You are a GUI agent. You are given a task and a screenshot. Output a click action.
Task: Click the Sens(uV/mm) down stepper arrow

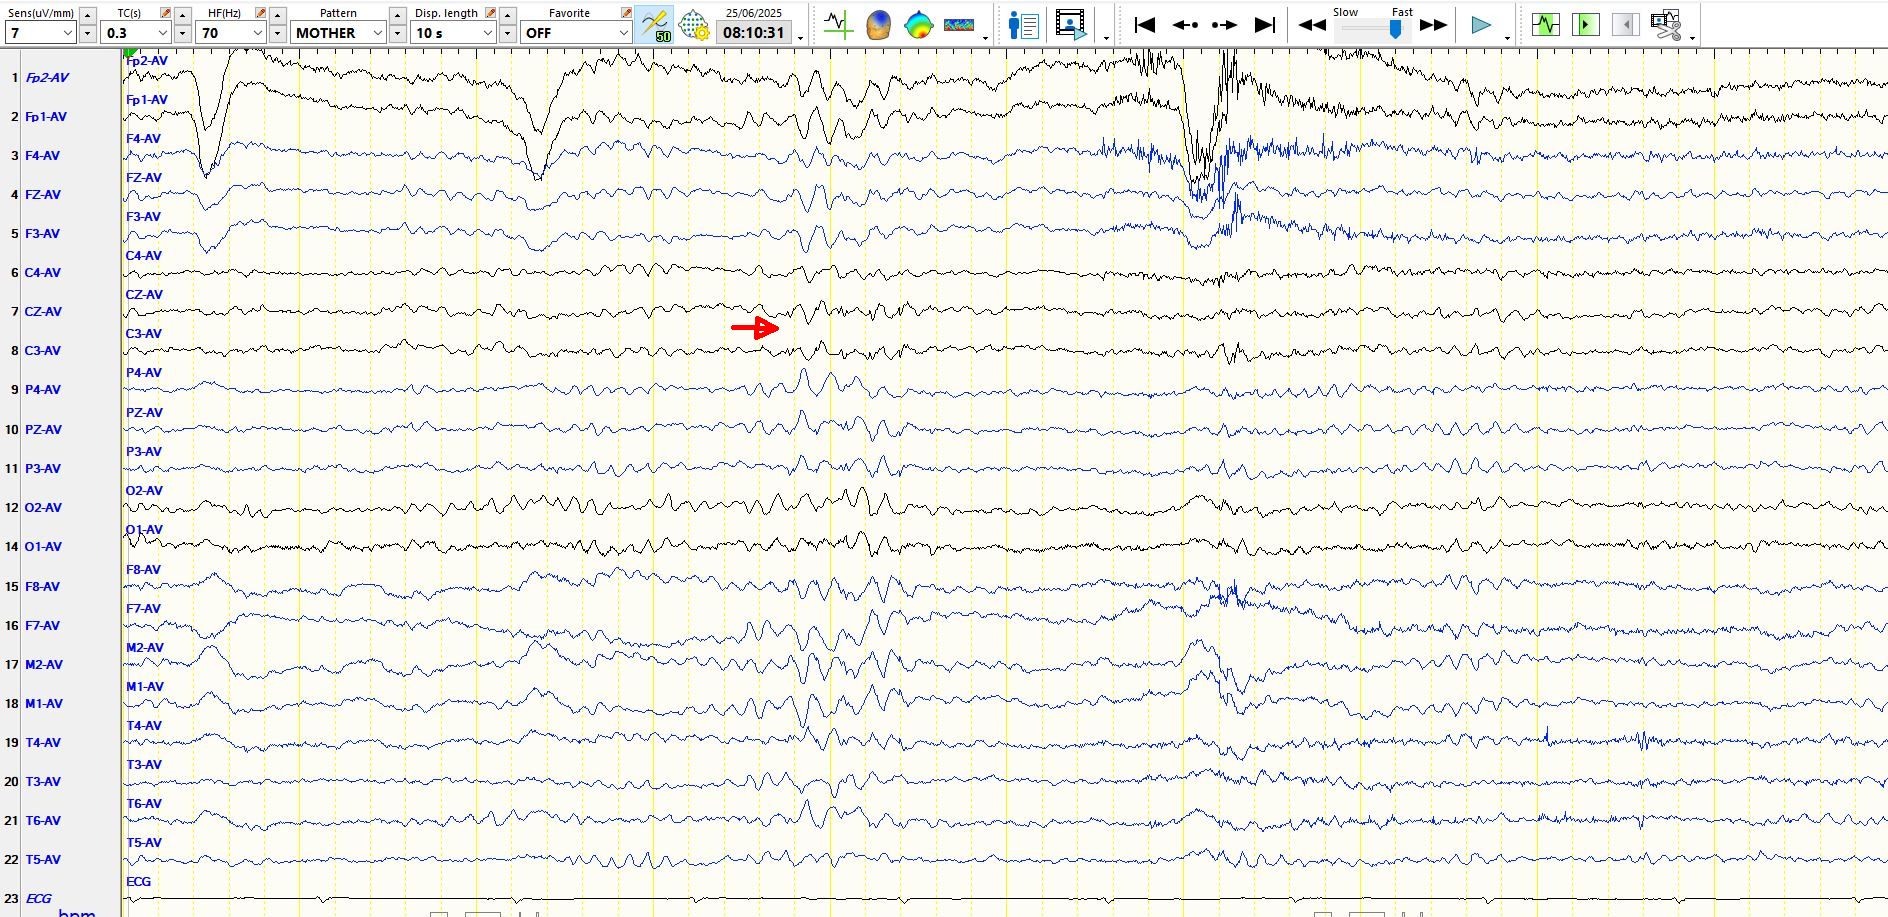click(88, 33)
